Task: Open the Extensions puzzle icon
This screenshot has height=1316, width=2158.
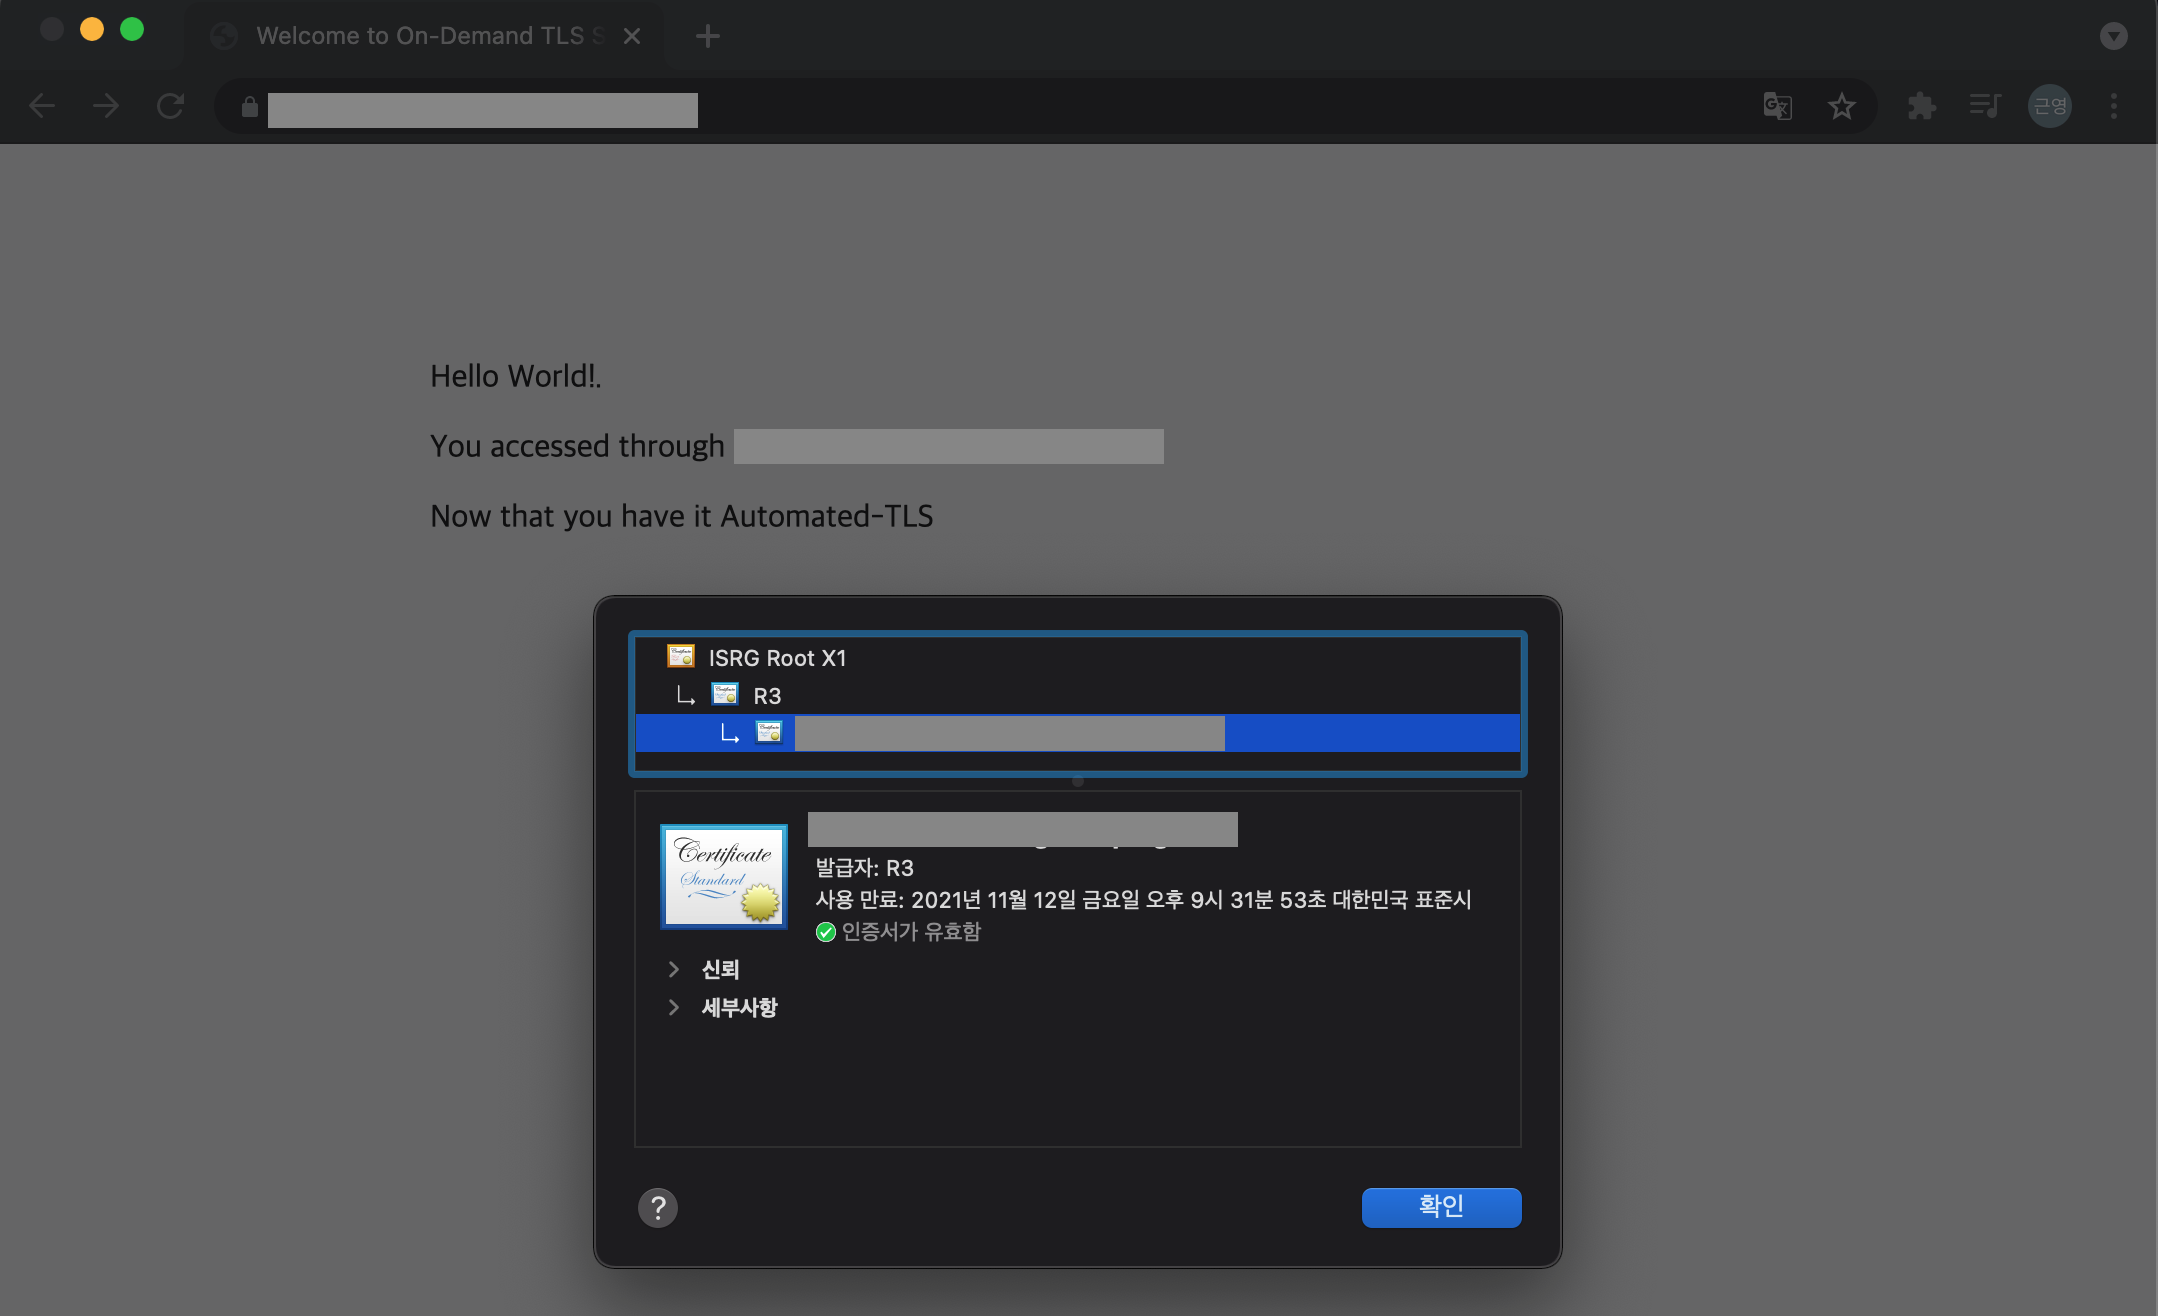Action: point(1921,106)
